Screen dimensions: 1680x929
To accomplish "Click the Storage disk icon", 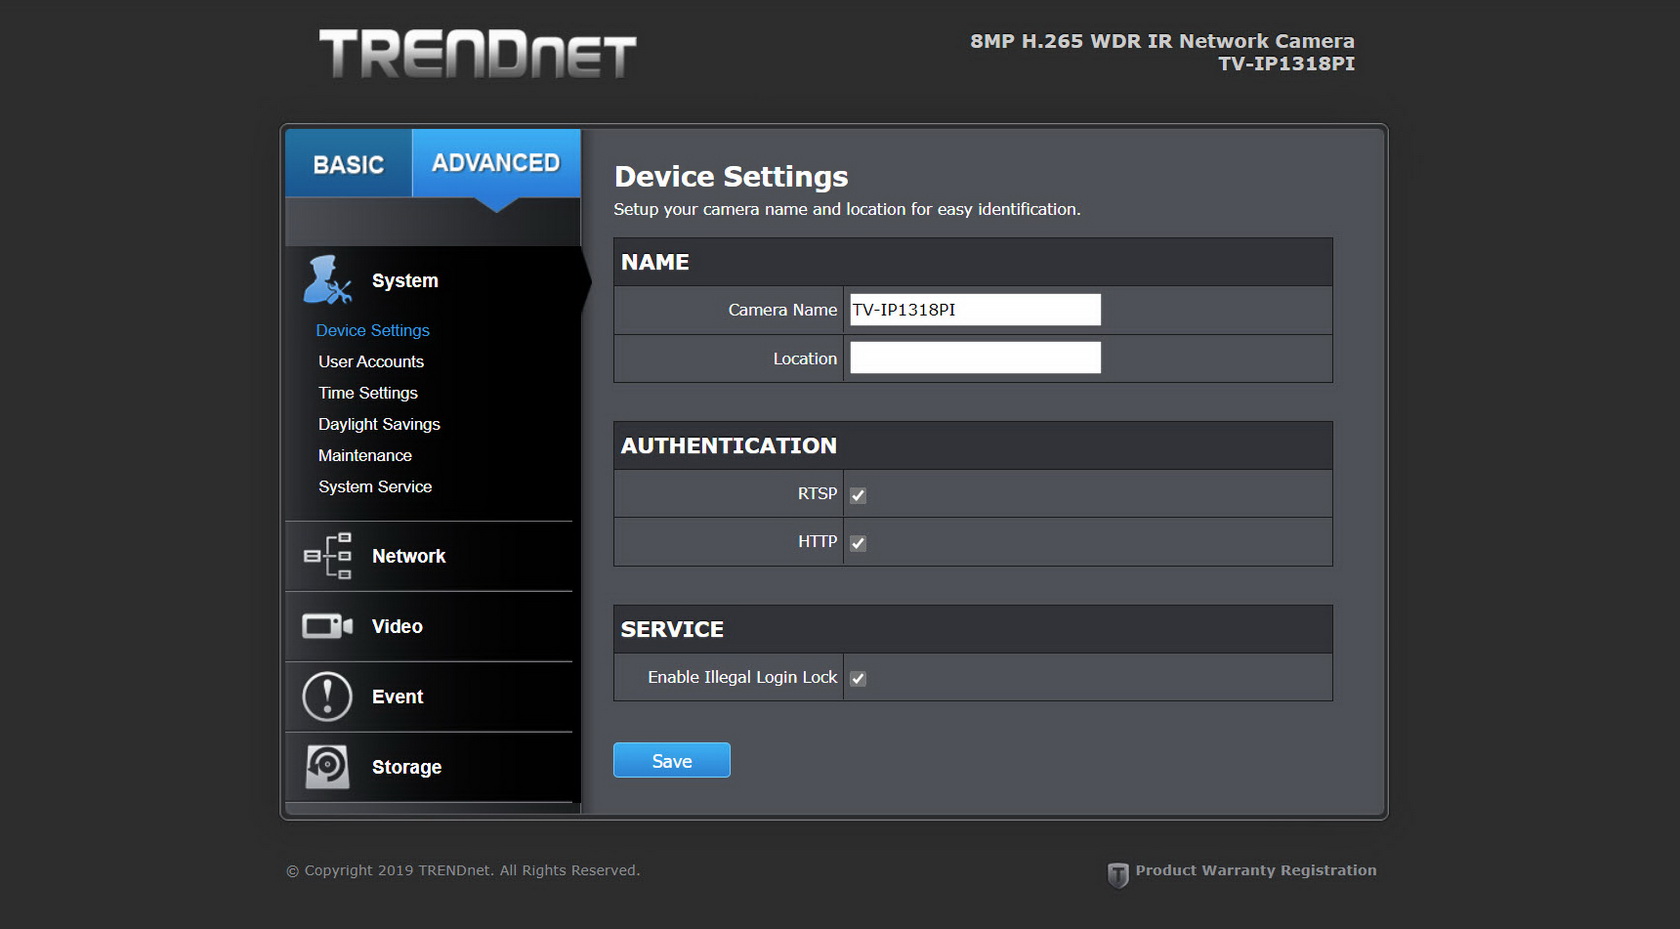I will tap(327, 767).
